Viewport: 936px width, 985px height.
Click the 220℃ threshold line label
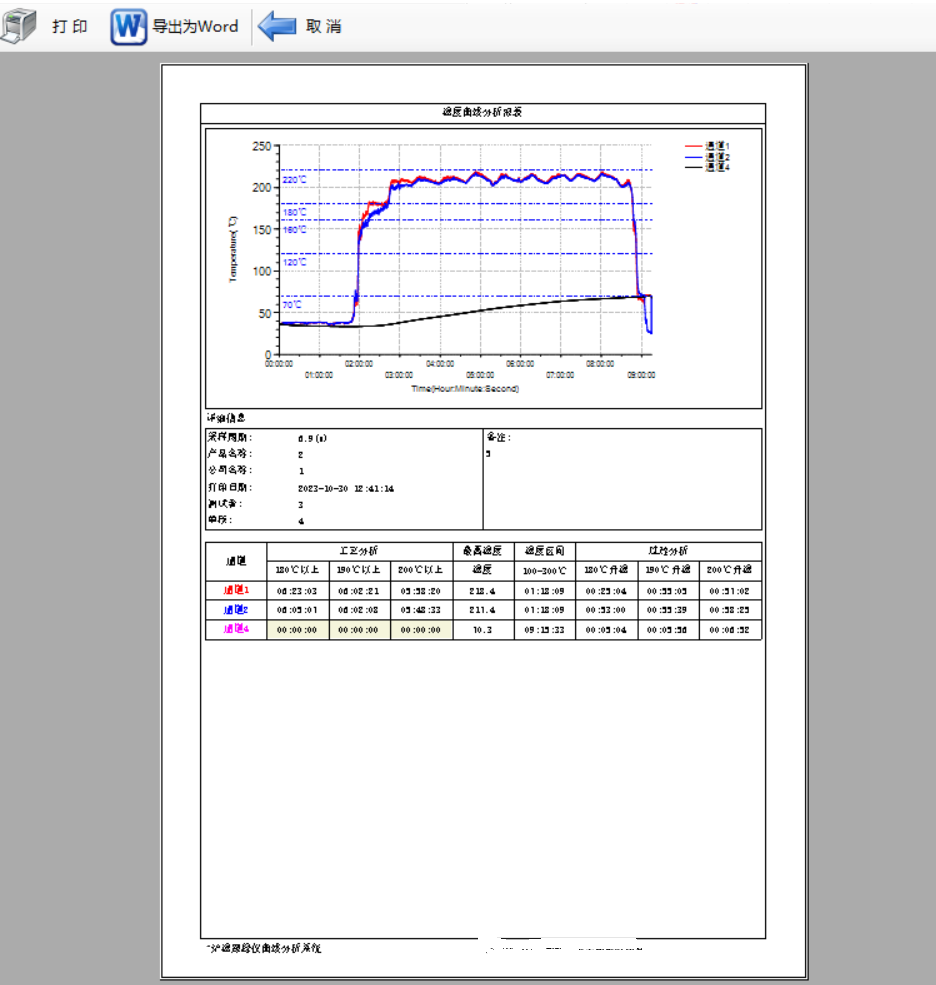tap(294, 180)
